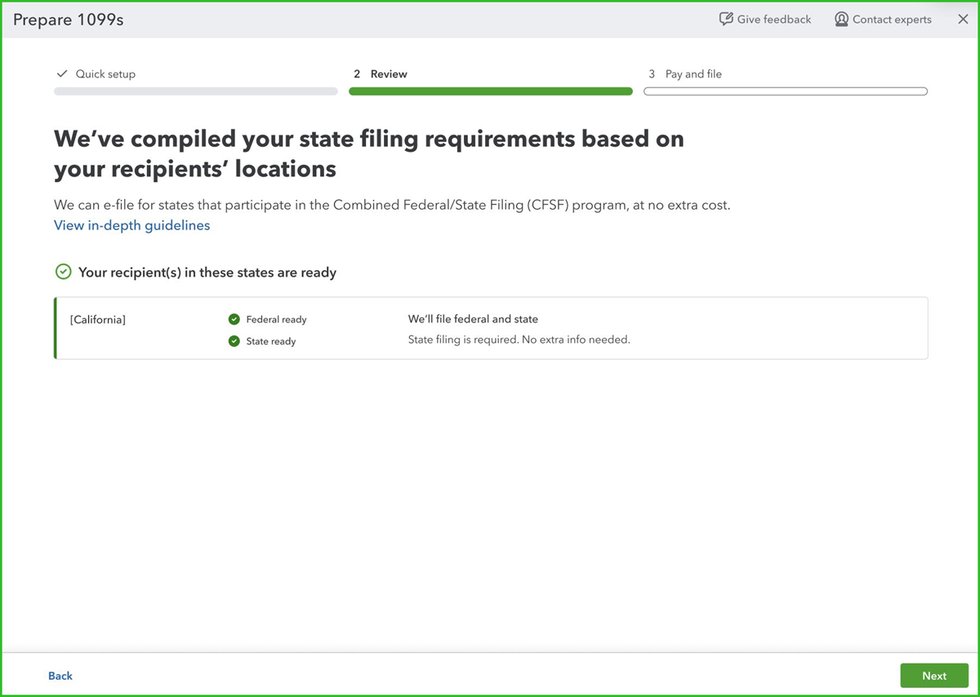Click the Give feedback speech bubble icon
The image size is (980, 697).
click(726, 19)
